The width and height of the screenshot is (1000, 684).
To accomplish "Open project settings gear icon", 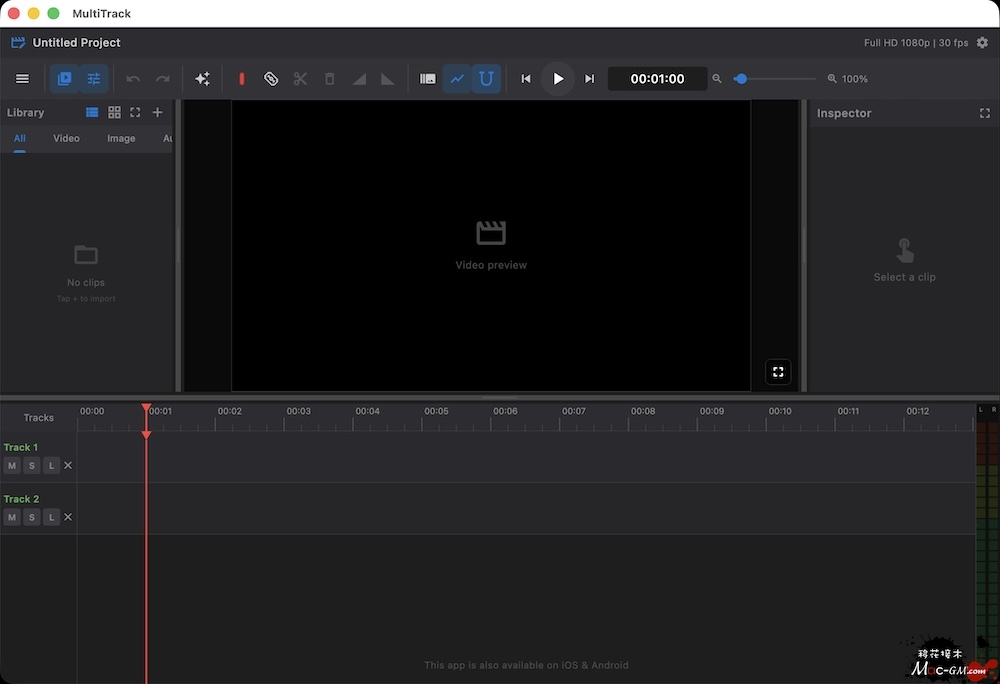I will [x=982, y=43].
